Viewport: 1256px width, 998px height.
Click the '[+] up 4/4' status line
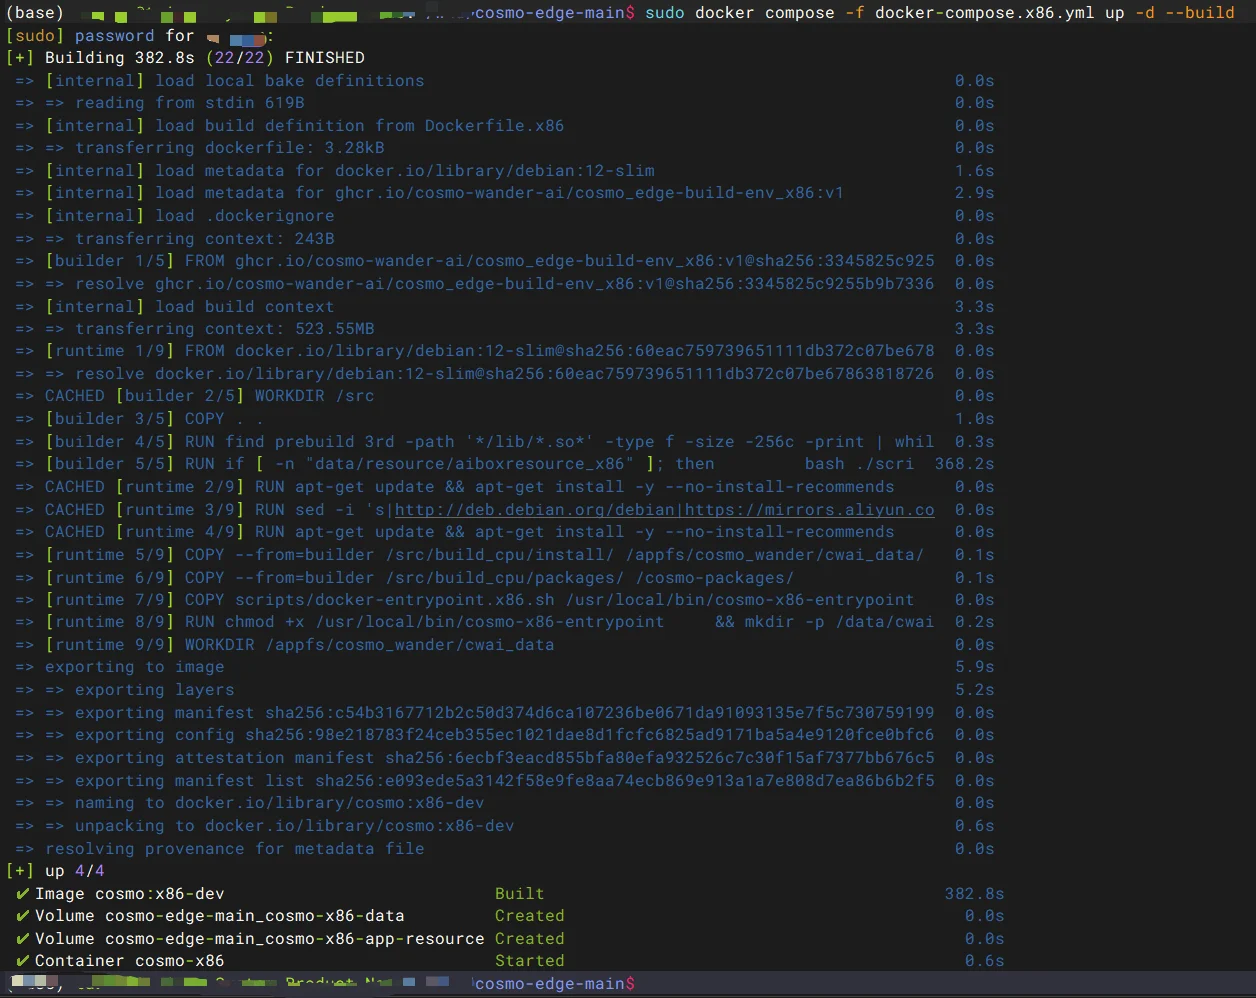[x=55, y=871]
